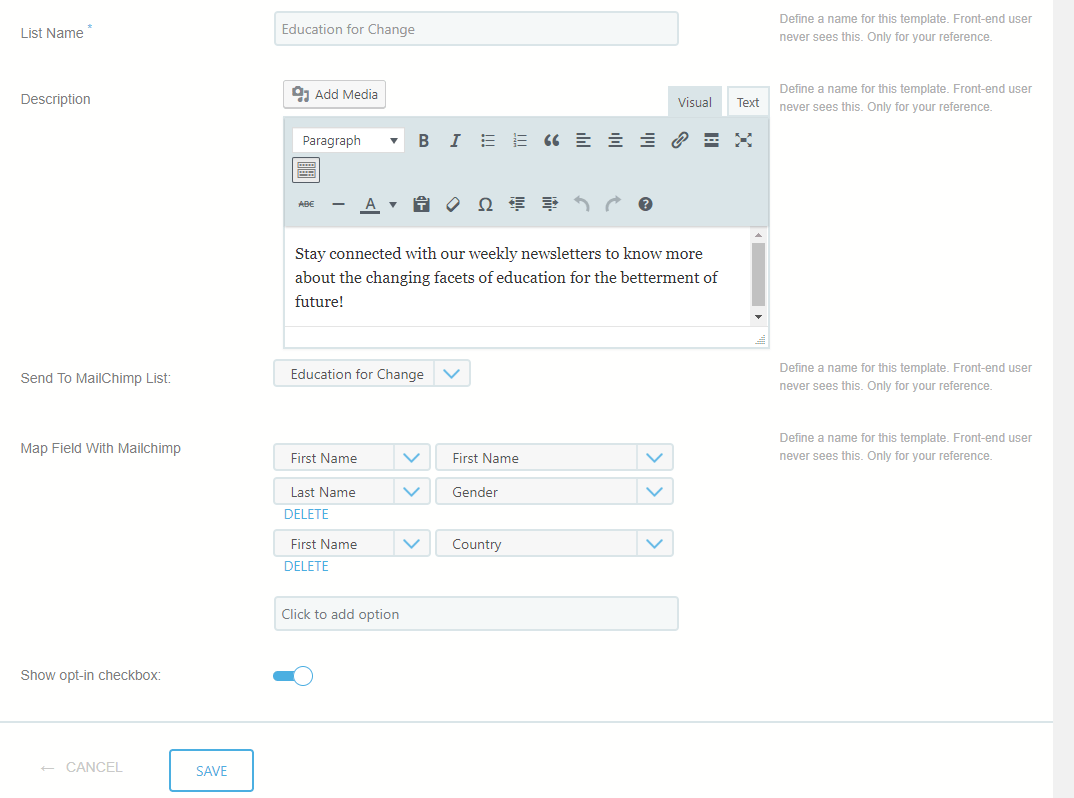Image resolution: width=1074 pixels, height=798 pixels.
Task: Insert a bulleted list
Action: coord(487,140)
